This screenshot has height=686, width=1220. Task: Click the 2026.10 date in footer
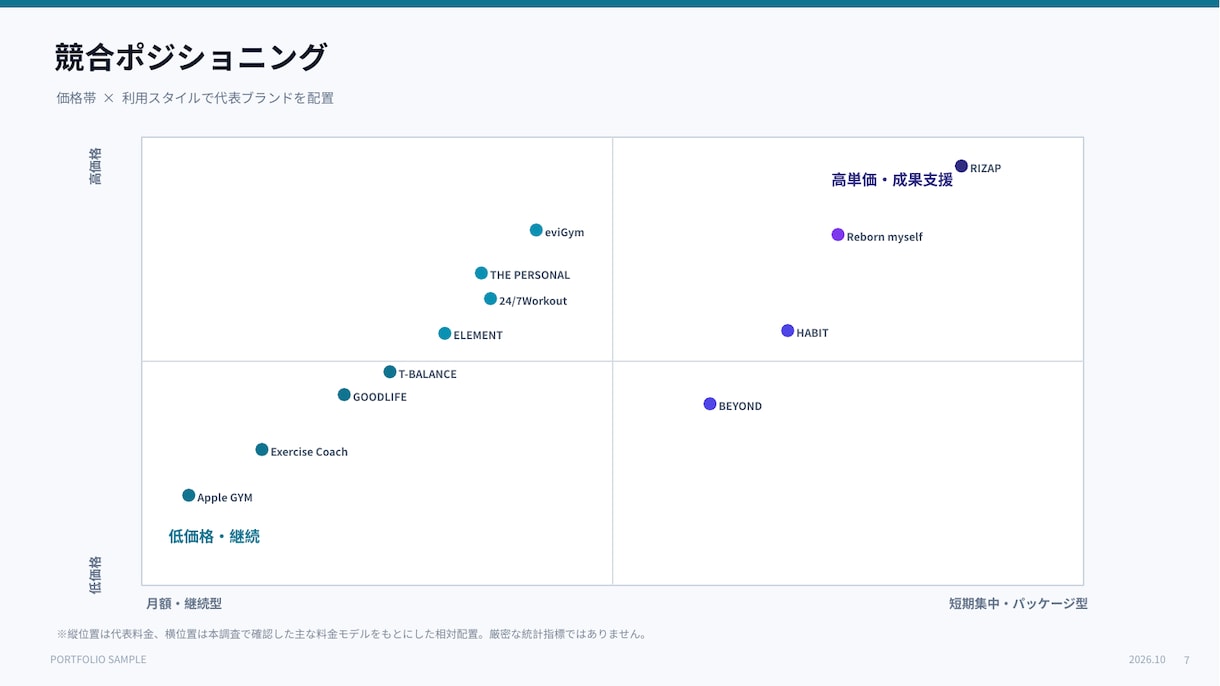[x=1147, y=660]
